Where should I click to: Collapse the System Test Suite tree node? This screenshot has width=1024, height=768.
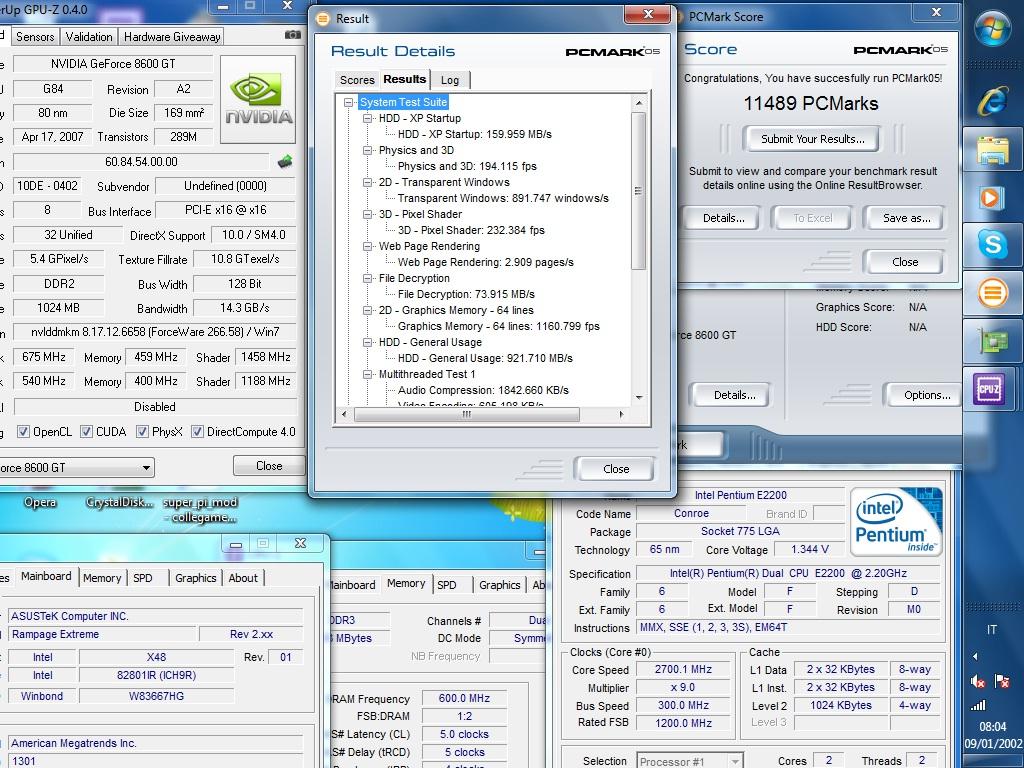coord(349,103)
